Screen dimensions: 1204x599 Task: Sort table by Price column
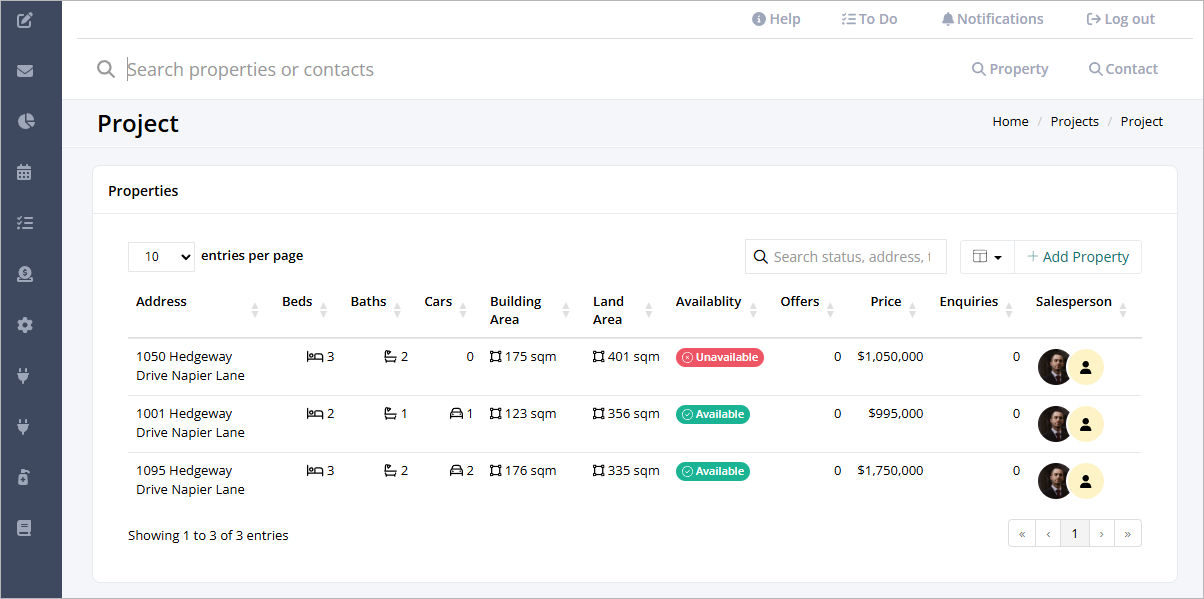click(x=887, y=301)
